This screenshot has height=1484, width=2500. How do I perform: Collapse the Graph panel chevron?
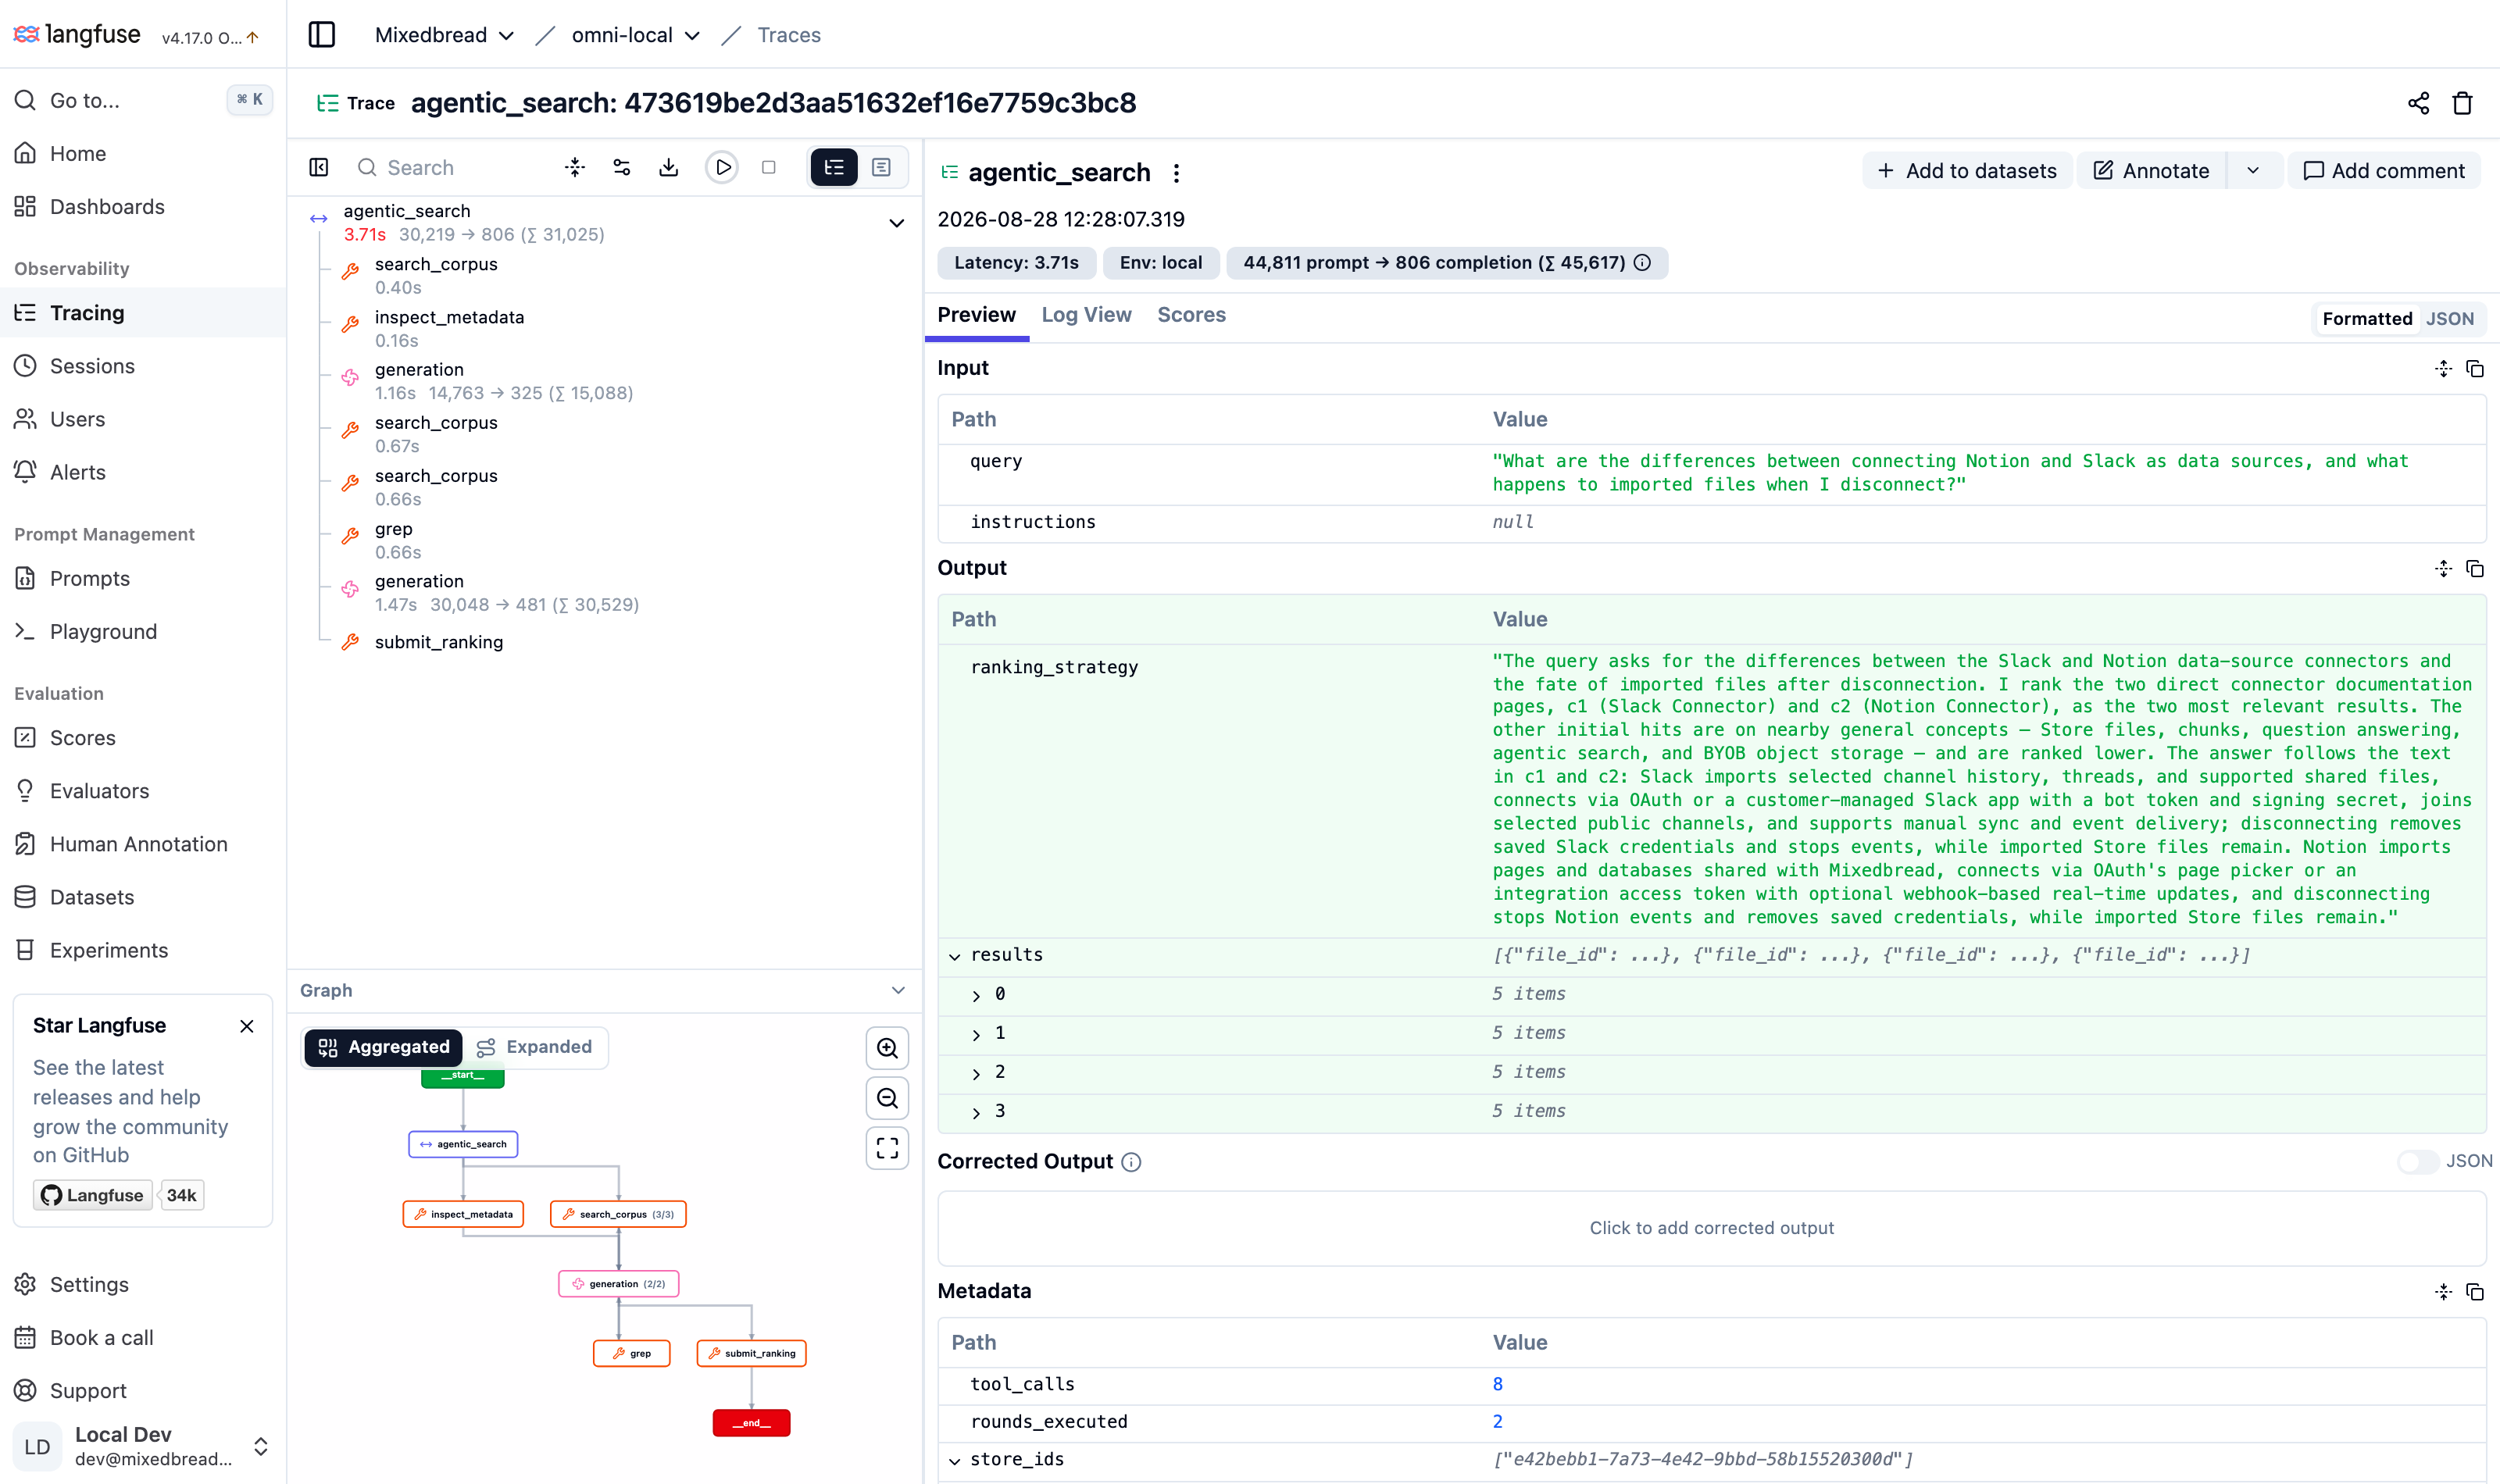pyautogui.click(x=898, y=990)
